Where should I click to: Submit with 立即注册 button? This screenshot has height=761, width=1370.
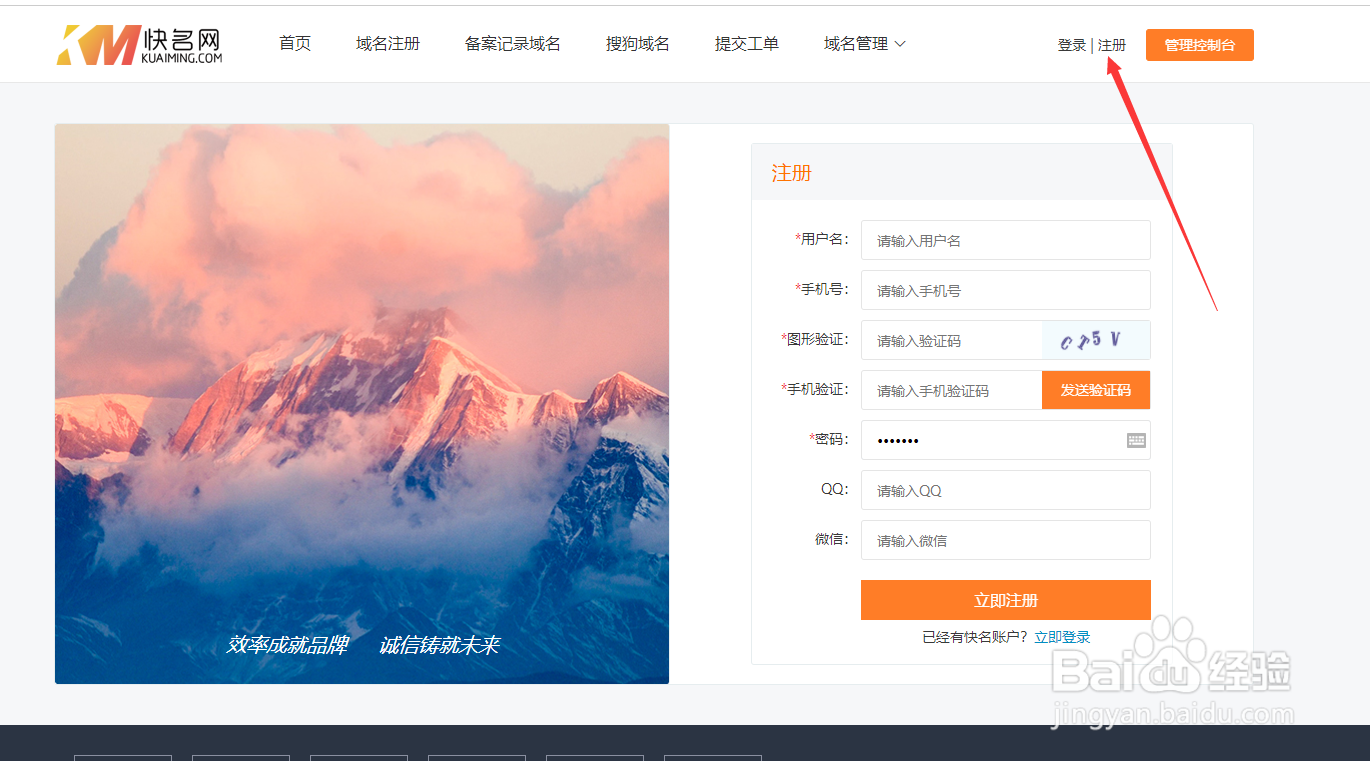(1006, 600)
